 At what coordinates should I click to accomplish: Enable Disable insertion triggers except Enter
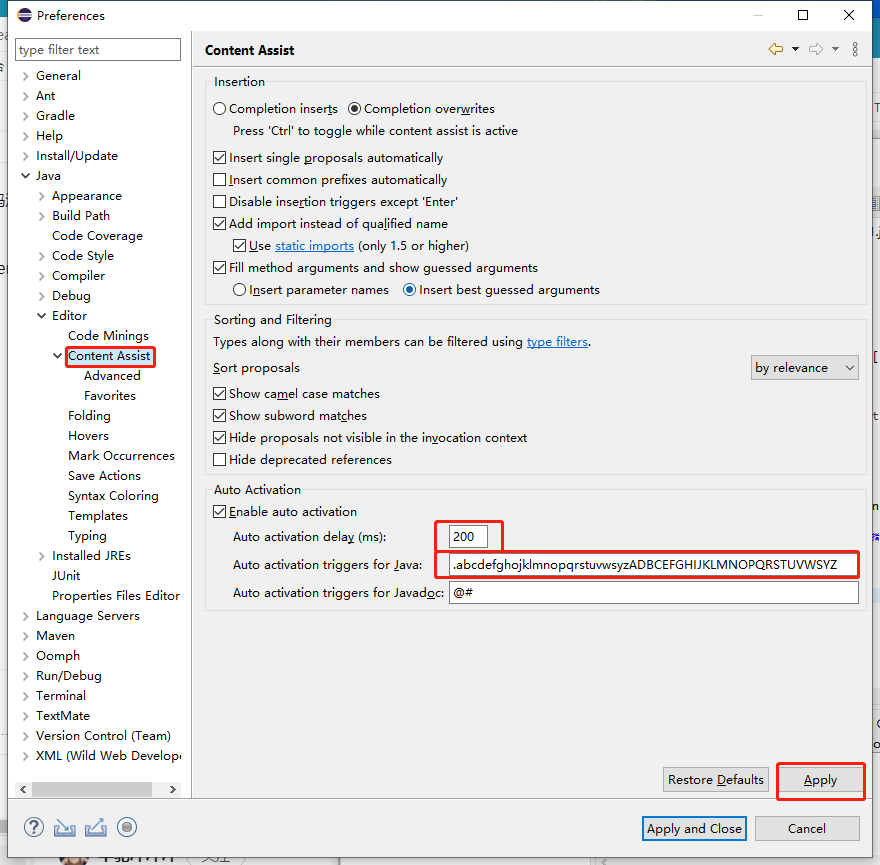[219, 202]
